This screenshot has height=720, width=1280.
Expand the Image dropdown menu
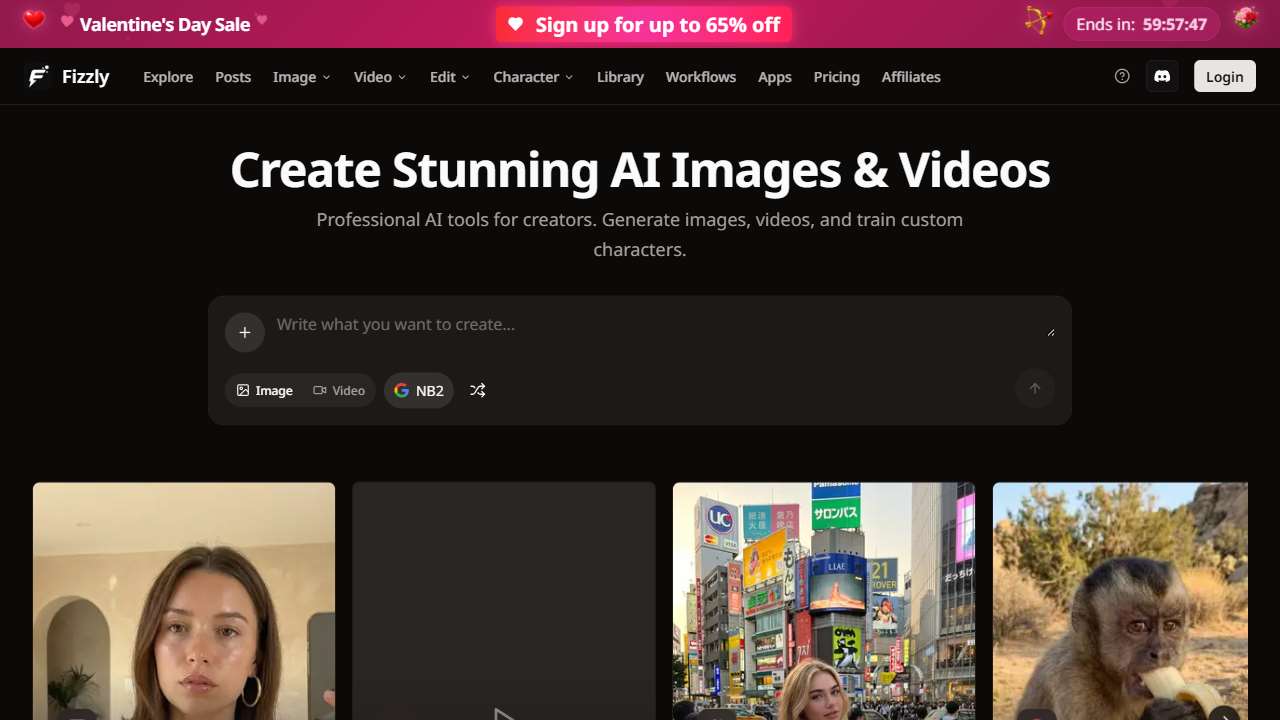point(301,77)
